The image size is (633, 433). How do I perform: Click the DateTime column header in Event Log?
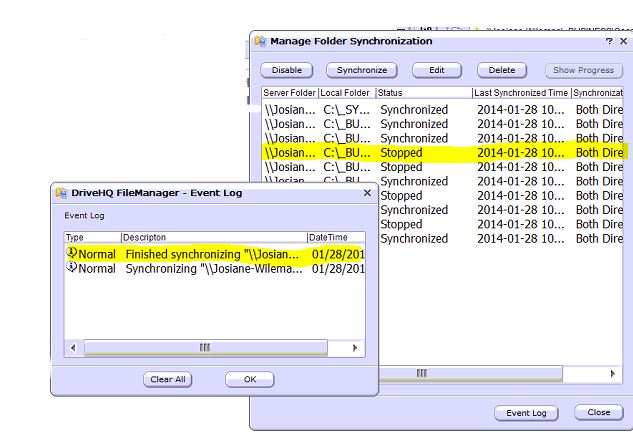click(330, 237)
